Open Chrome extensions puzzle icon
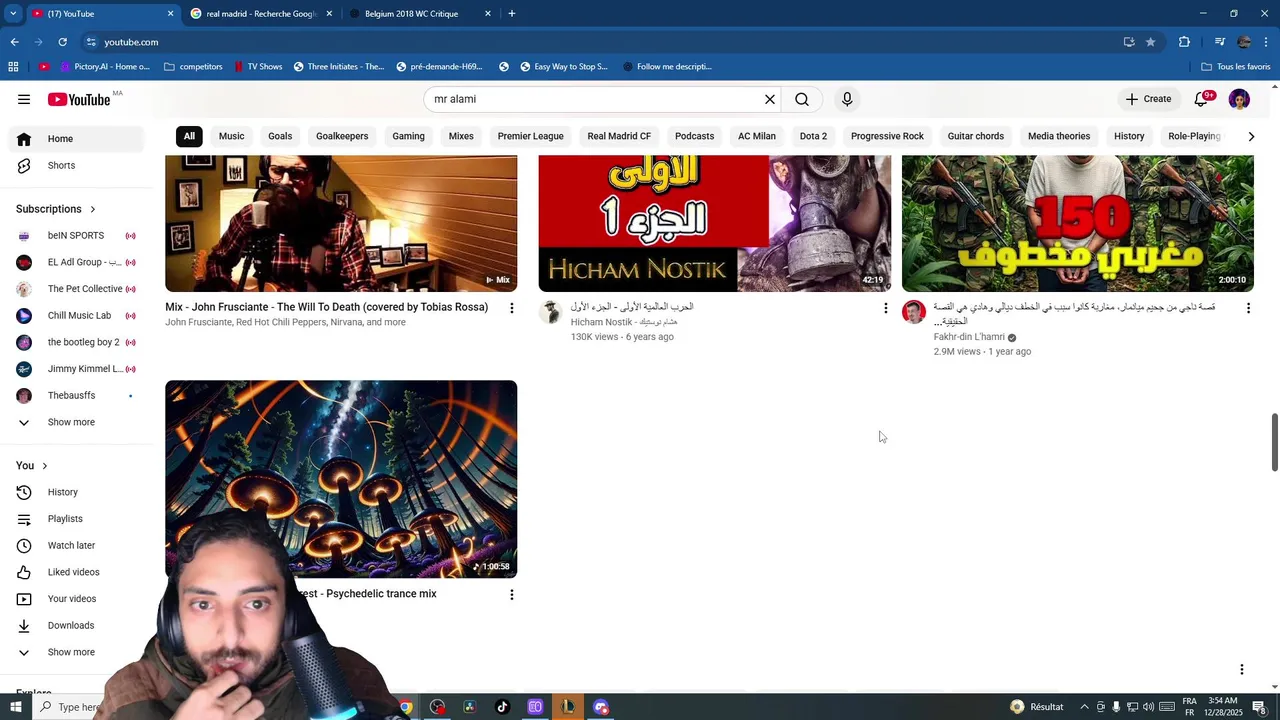The width and height of the screenshot is (1280, 720). pos(1184,42)
